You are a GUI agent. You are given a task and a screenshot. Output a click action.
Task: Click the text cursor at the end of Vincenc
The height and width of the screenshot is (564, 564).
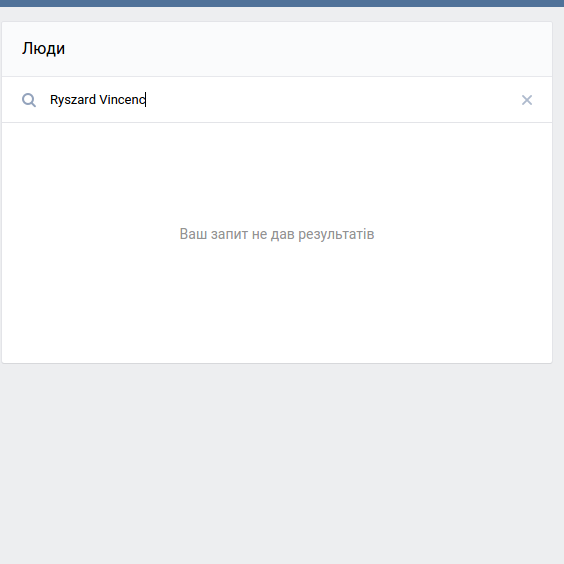(x=146, y=100)
